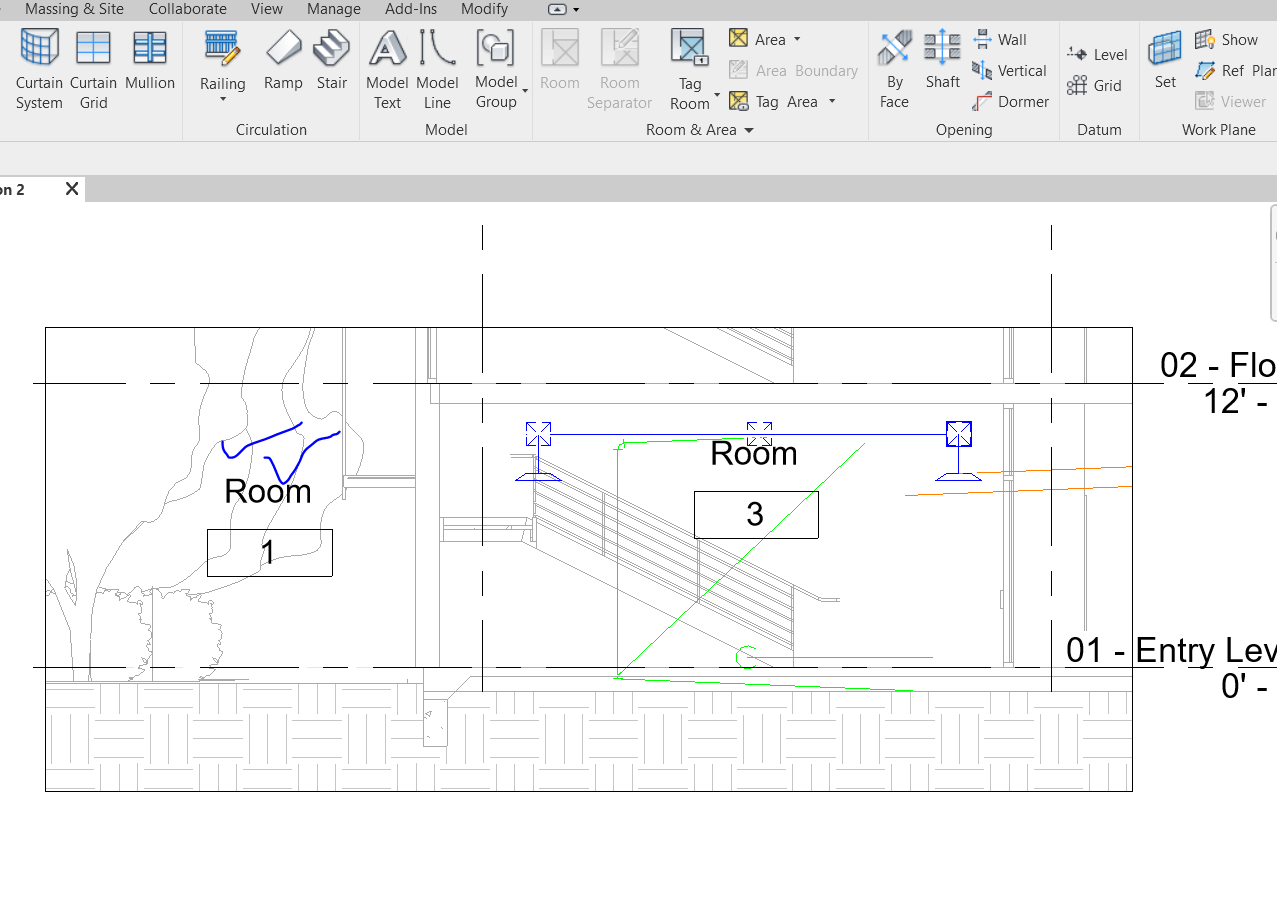The image size is (1277, 900).
Task: Select the Curtain System tool
Action: (x=39, y=68)
